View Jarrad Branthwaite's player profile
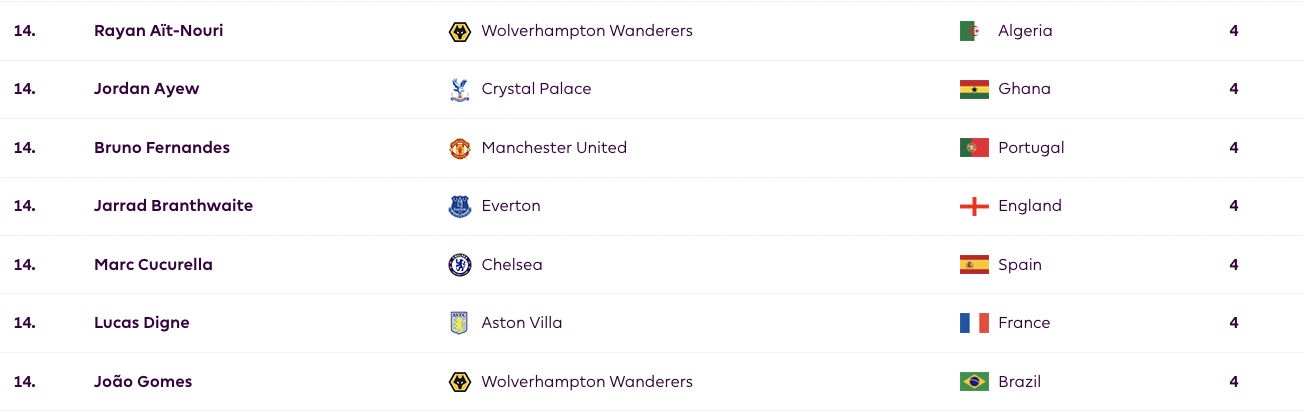1304x412 pixels. coord(173,206)
